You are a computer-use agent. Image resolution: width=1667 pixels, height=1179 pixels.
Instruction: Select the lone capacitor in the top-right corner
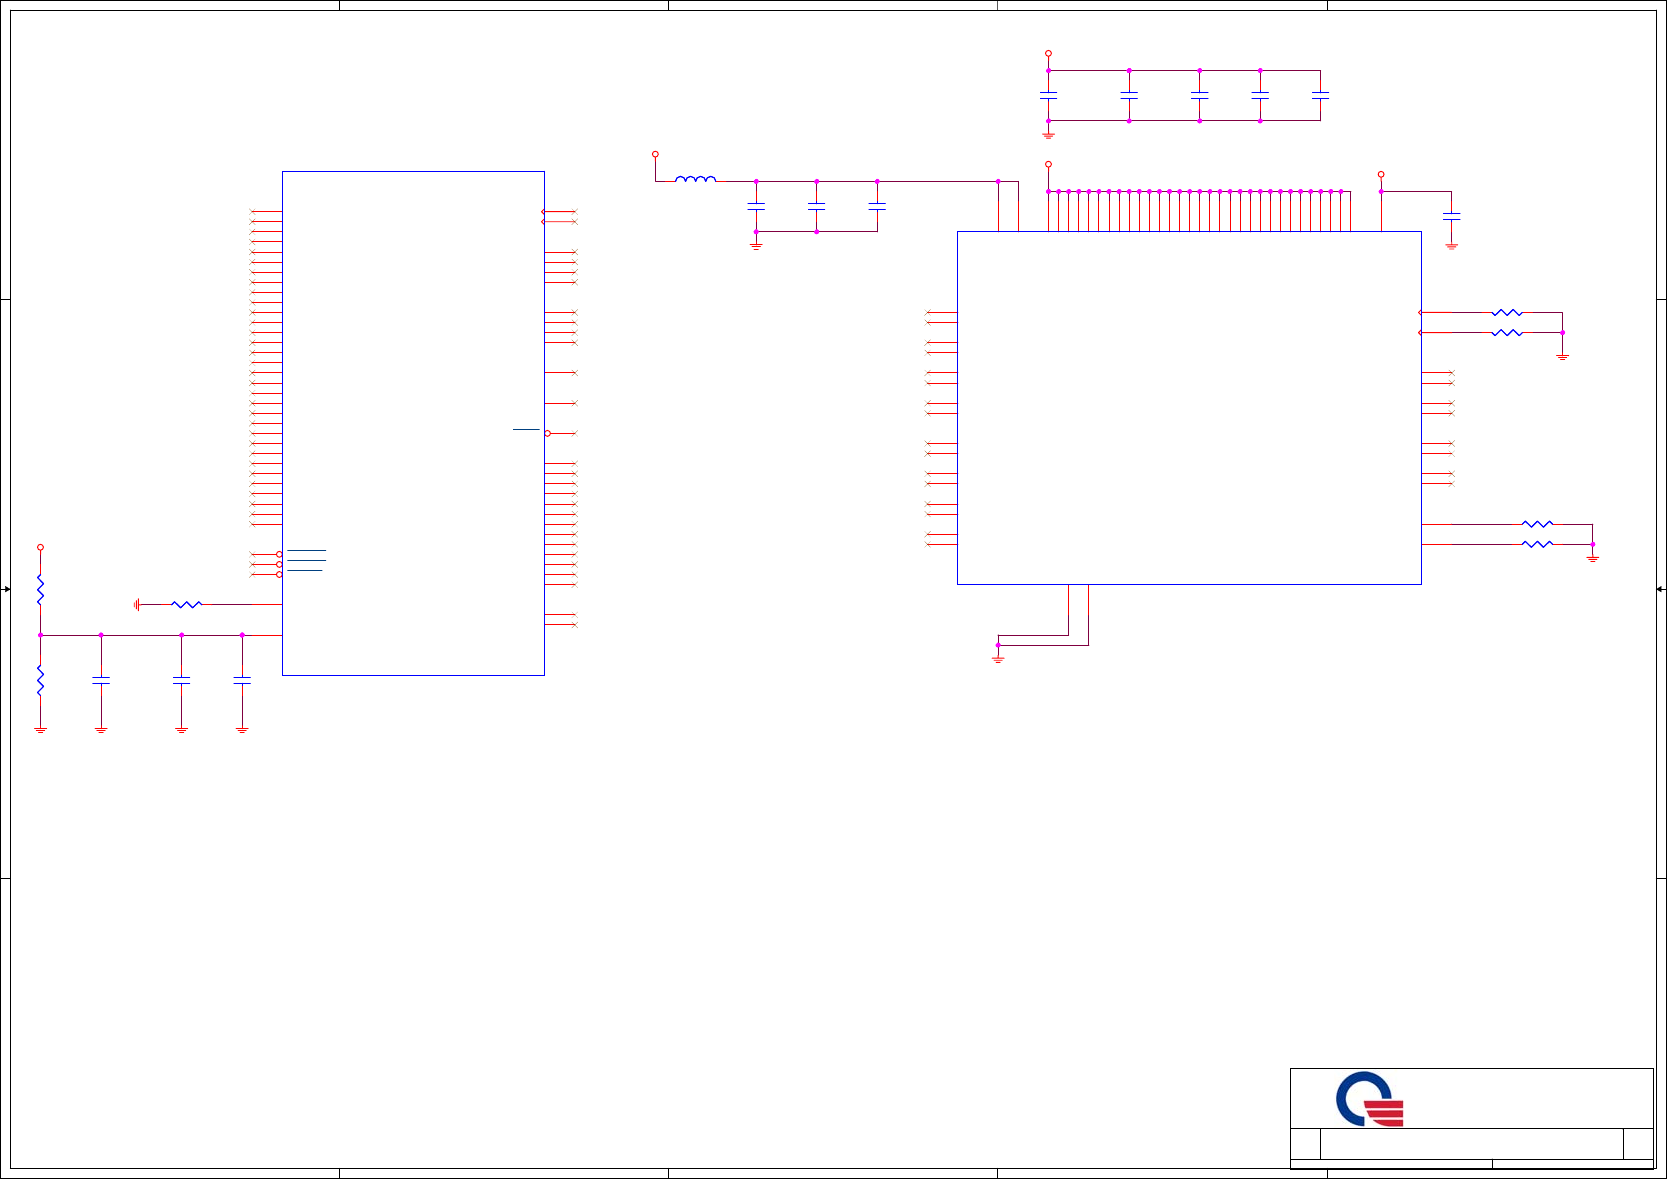1451,215
